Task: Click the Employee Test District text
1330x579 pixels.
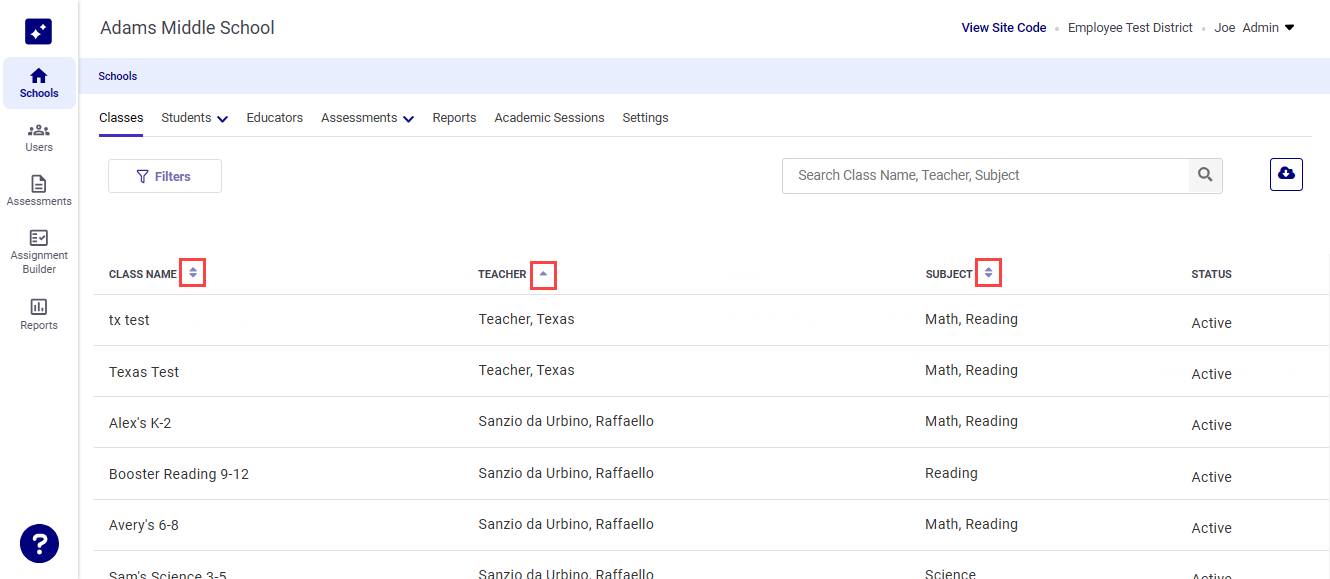Action: 1130,28
